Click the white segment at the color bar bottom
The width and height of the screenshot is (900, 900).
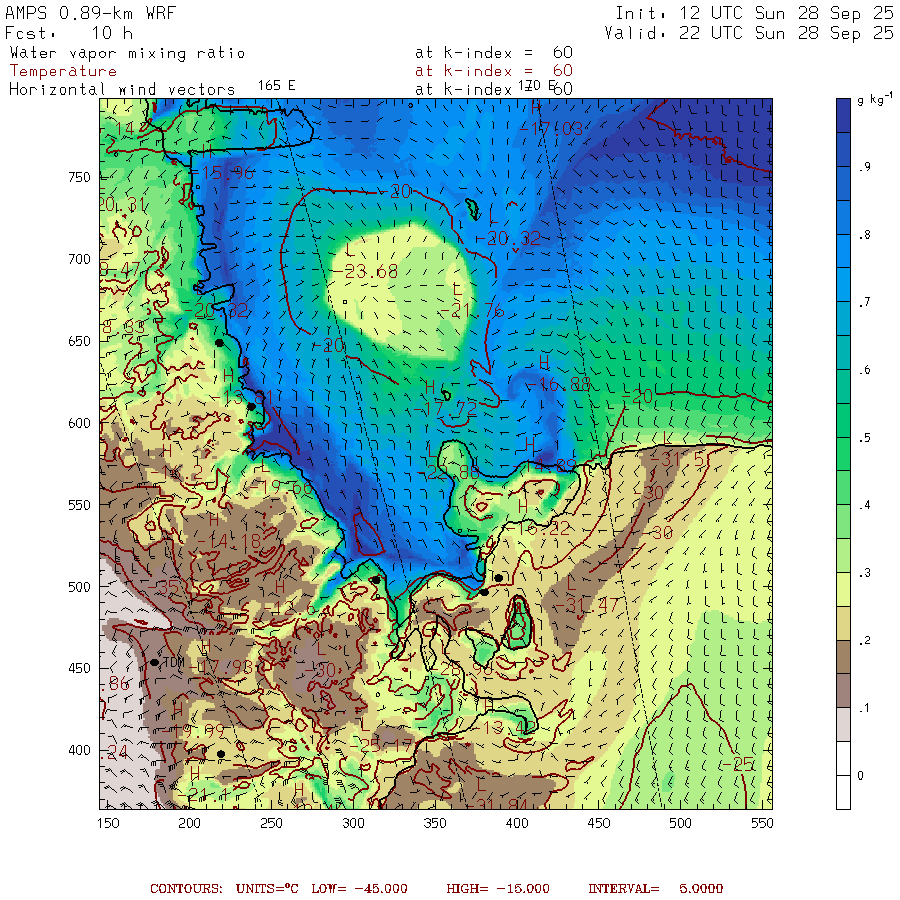[x=843, y=792]
